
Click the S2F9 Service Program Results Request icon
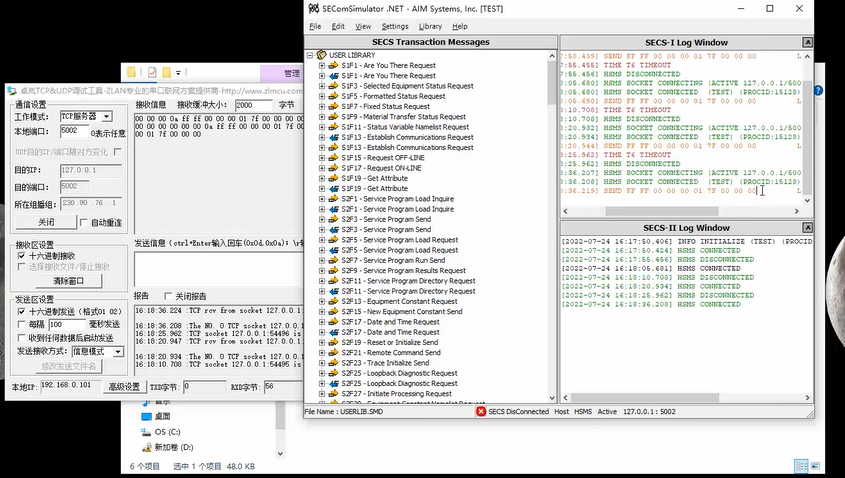334,271
